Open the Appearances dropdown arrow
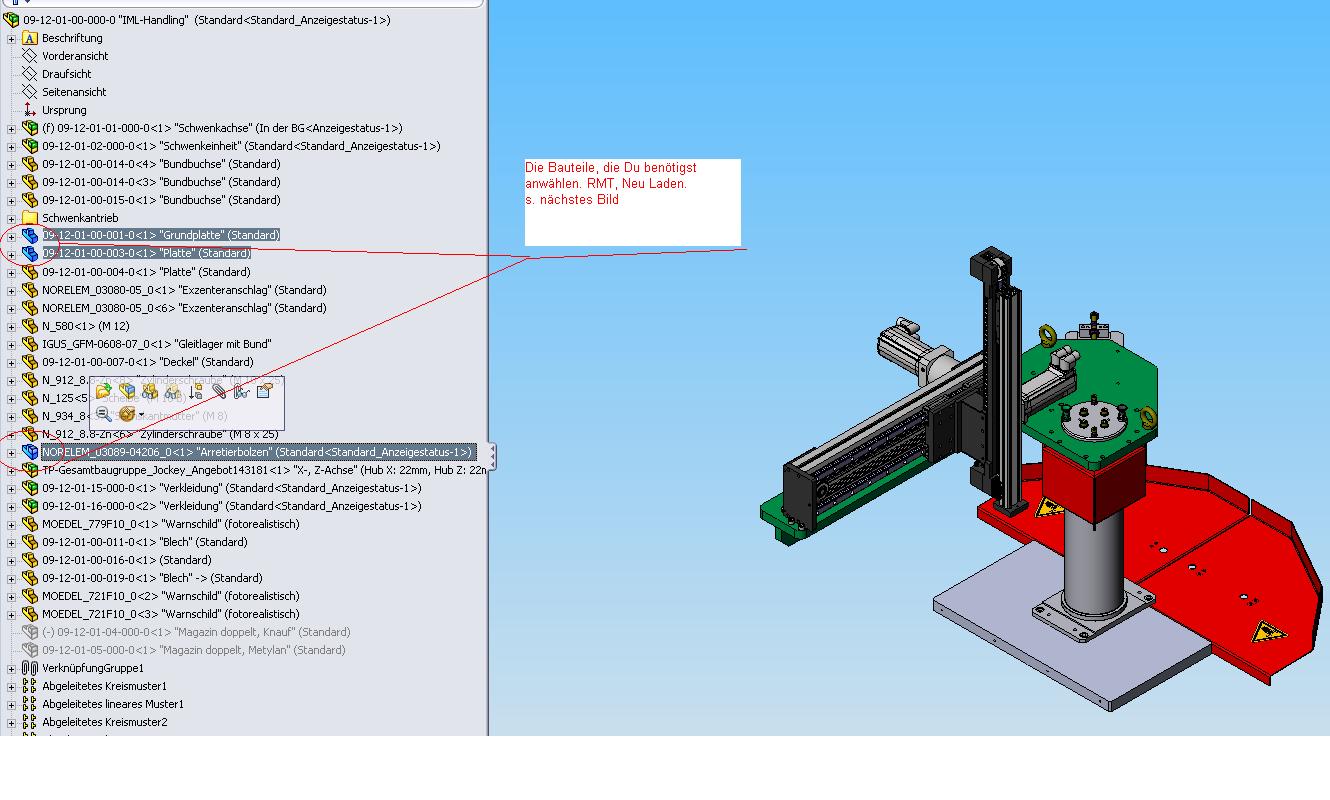This screenshot has height=800, width=1330. 141,415
